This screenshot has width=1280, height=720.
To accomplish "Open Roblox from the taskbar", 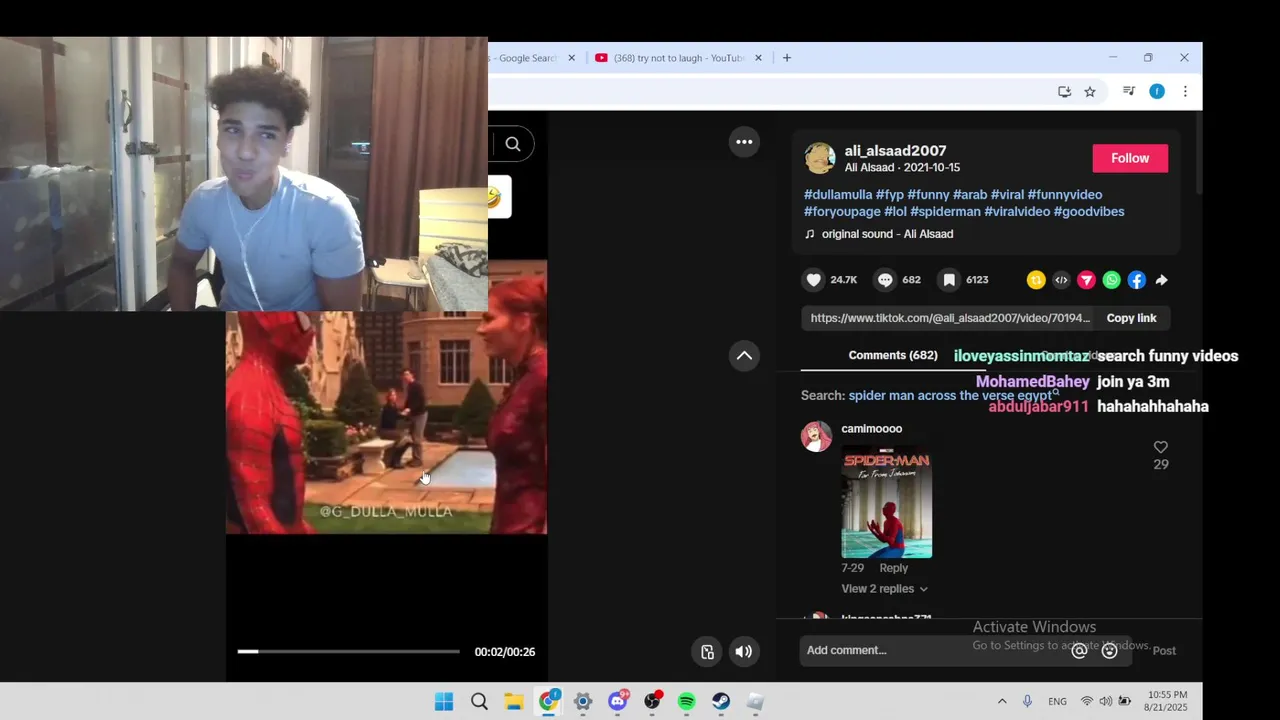I will tap(755, 702).
